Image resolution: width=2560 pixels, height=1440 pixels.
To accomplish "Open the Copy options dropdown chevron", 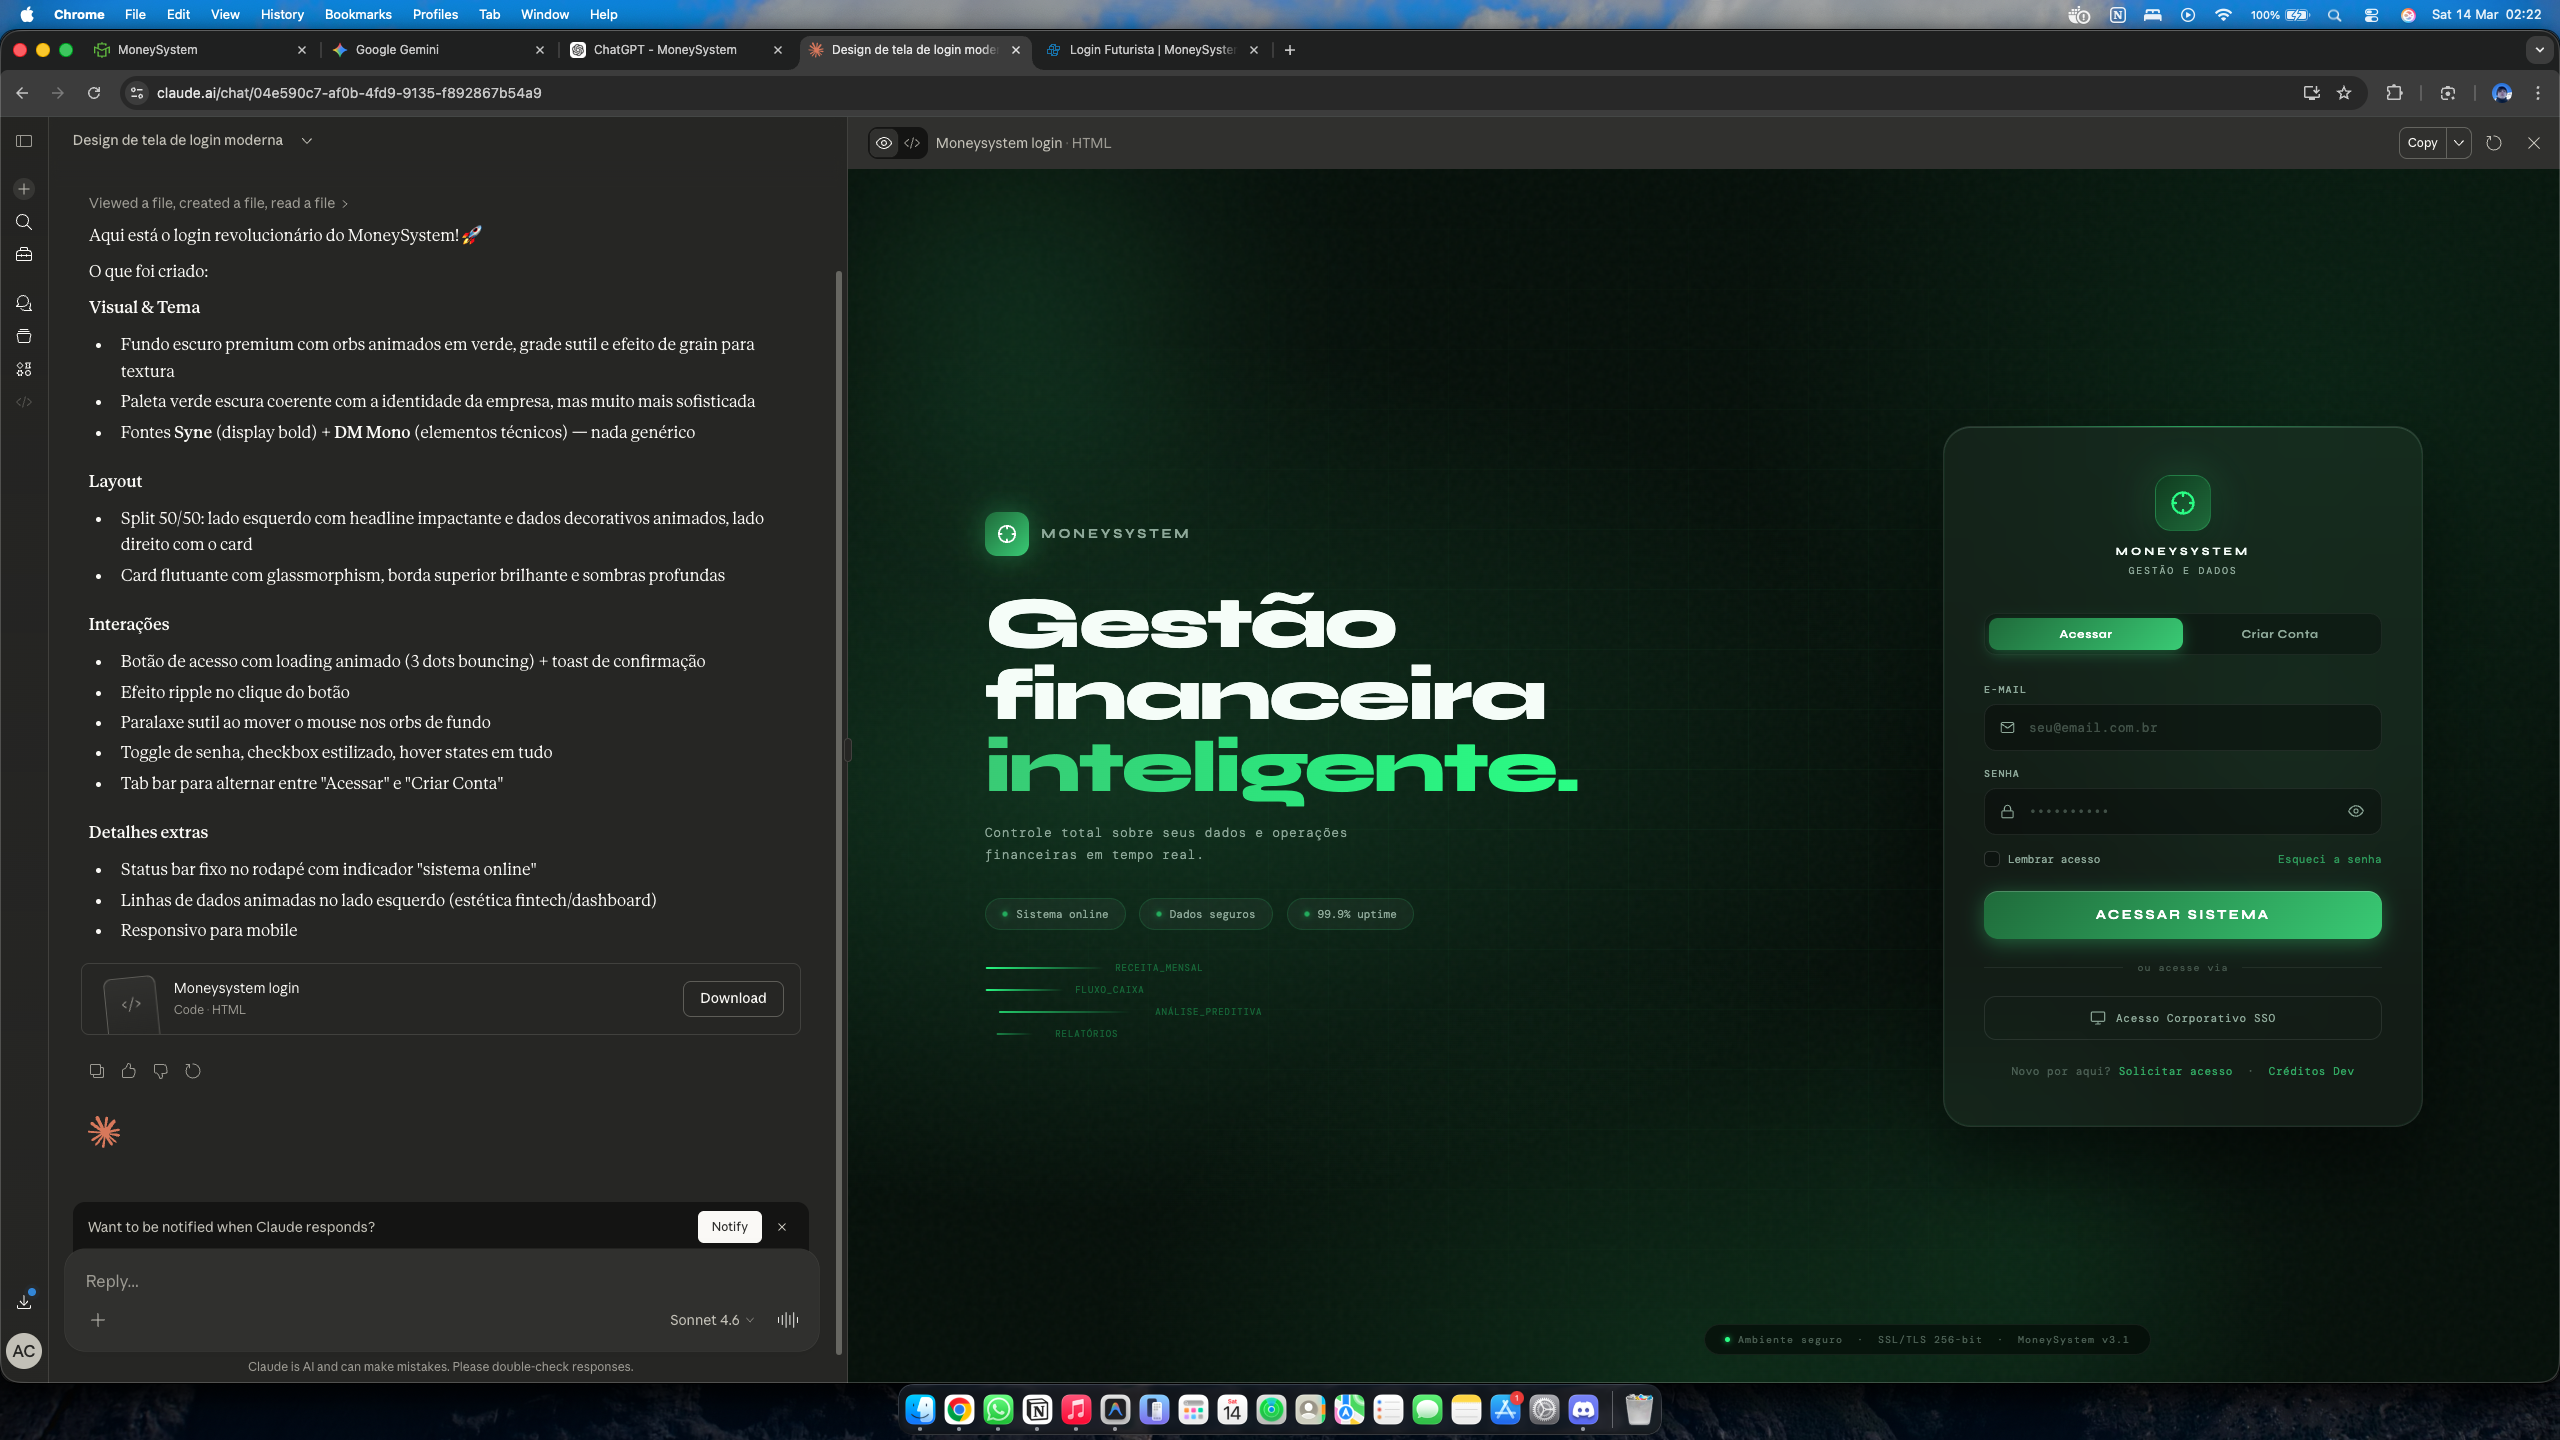I will 2461,143.
